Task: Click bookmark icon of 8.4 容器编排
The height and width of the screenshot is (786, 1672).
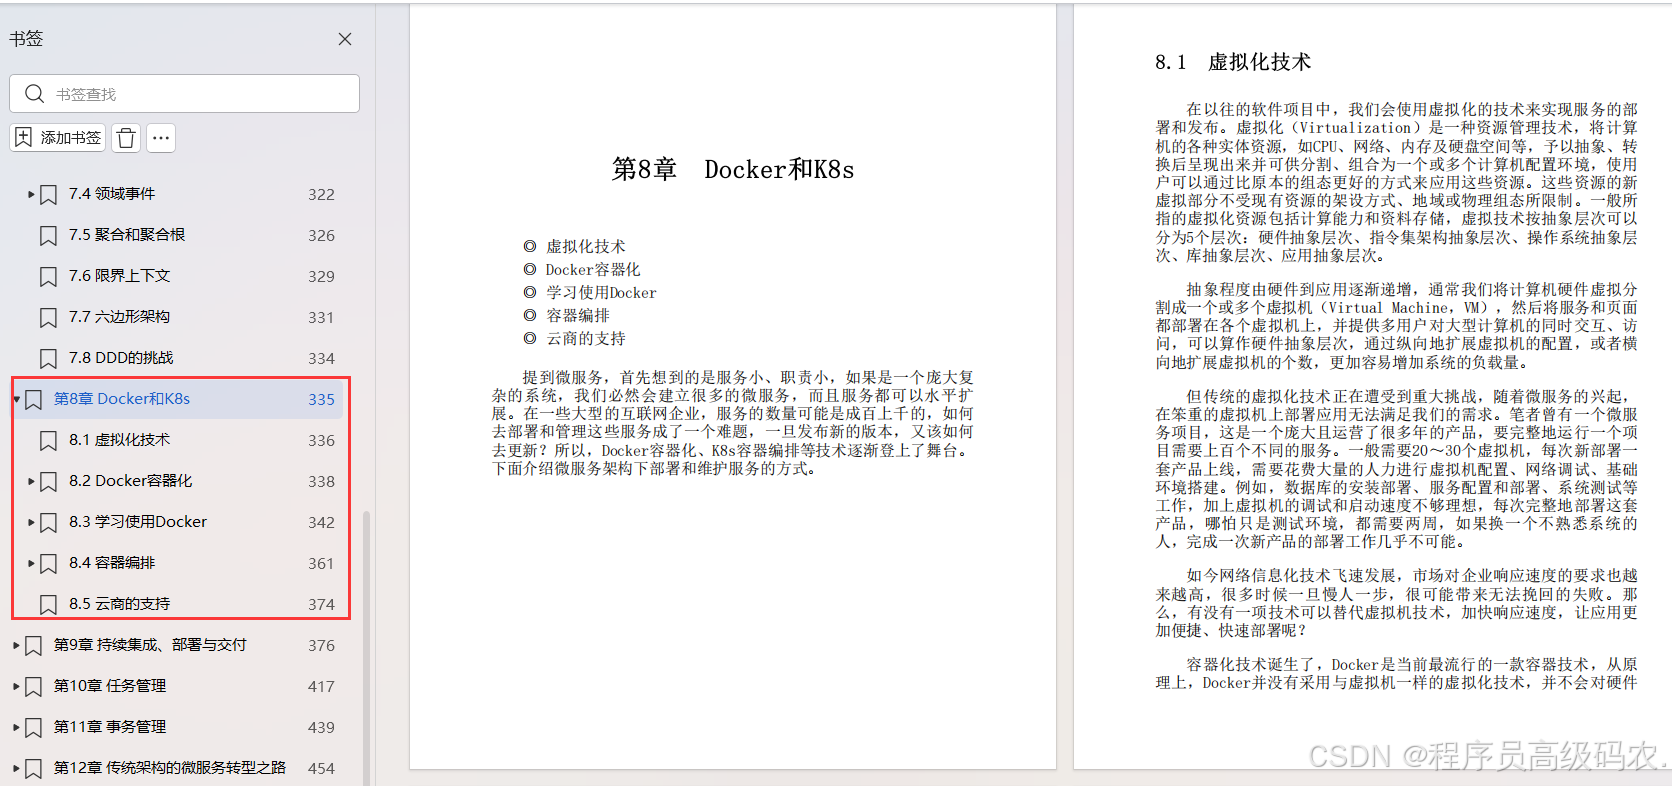Action: [48, 564]
